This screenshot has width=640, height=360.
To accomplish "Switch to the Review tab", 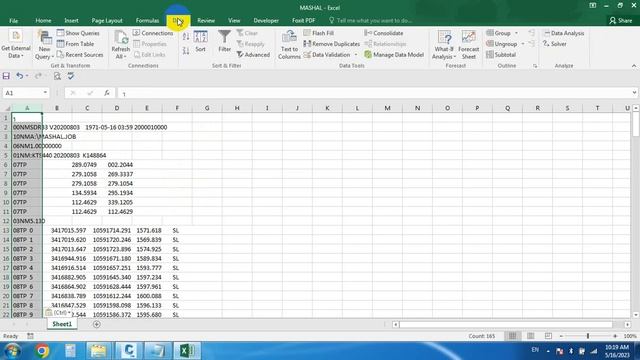I will tap(206, 20).
